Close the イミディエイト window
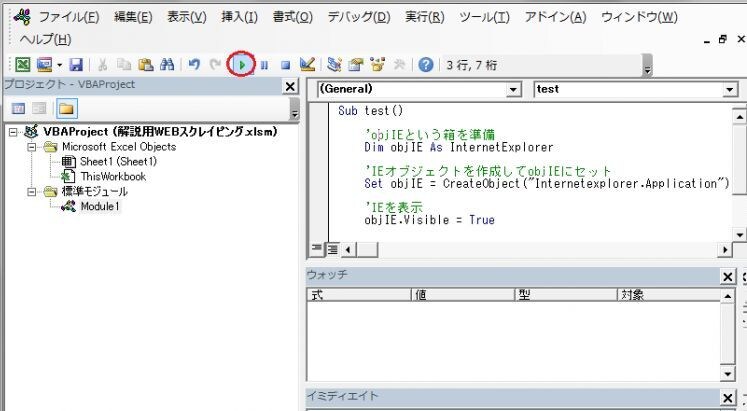747x411 pixels. point(727,398)
